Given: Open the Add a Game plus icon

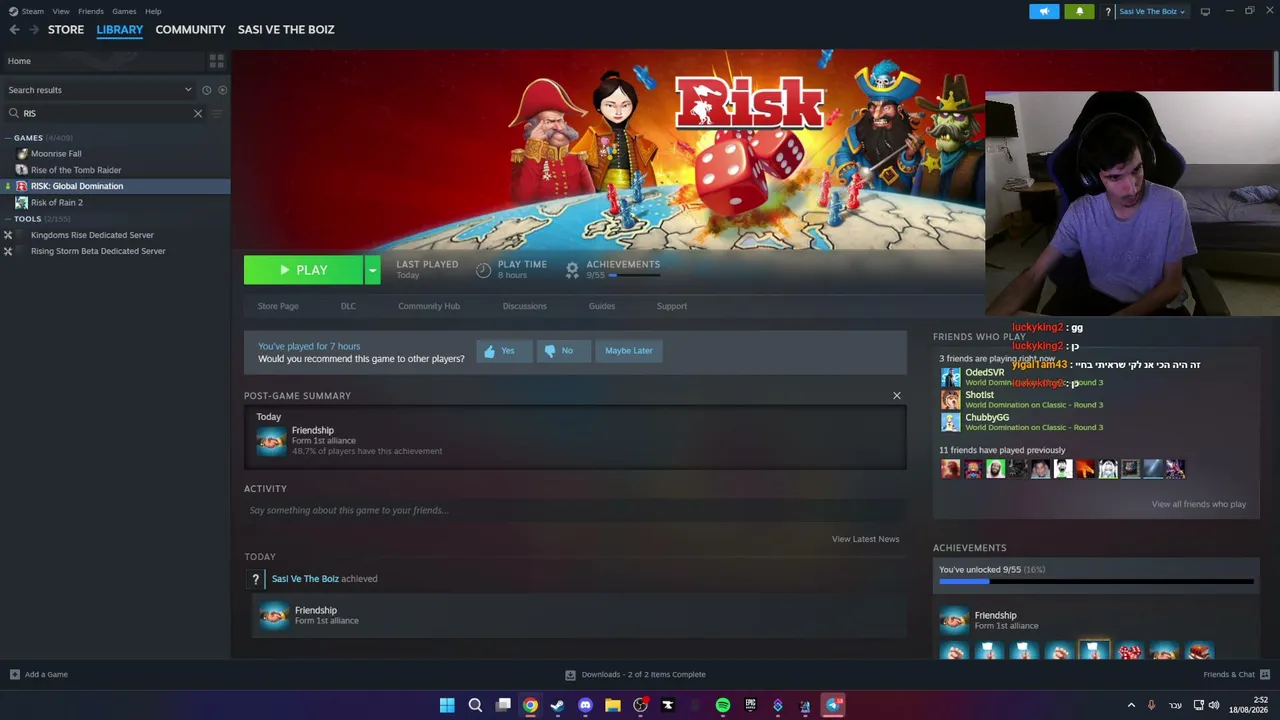Looking at the screenshot, I should pos(14,675).
